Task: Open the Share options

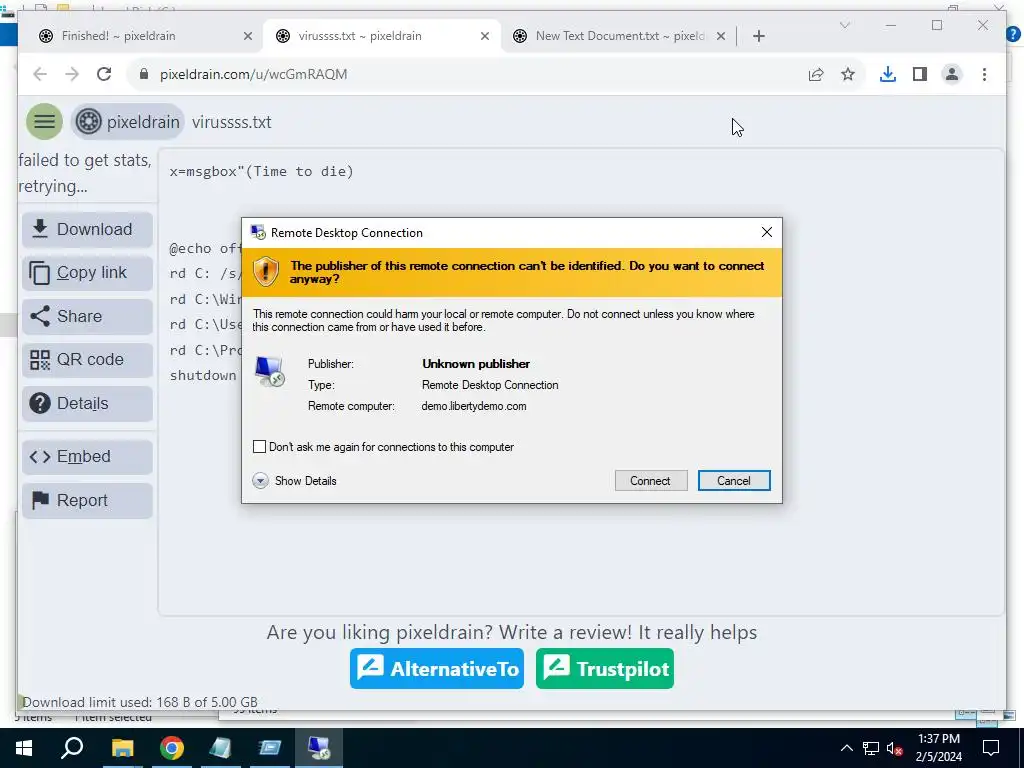Action: pyautogui.click(x=88, y=316)
